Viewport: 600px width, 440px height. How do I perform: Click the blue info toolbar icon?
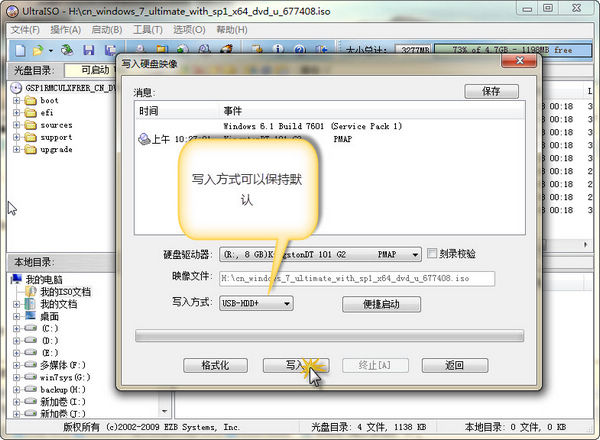[279, 49]
